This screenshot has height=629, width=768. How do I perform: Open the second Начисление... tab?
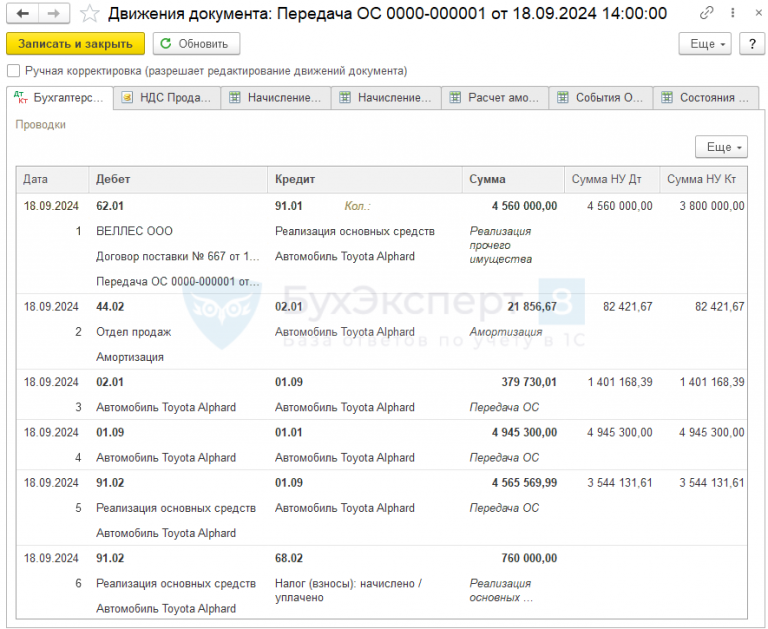(x=386, y=98)
